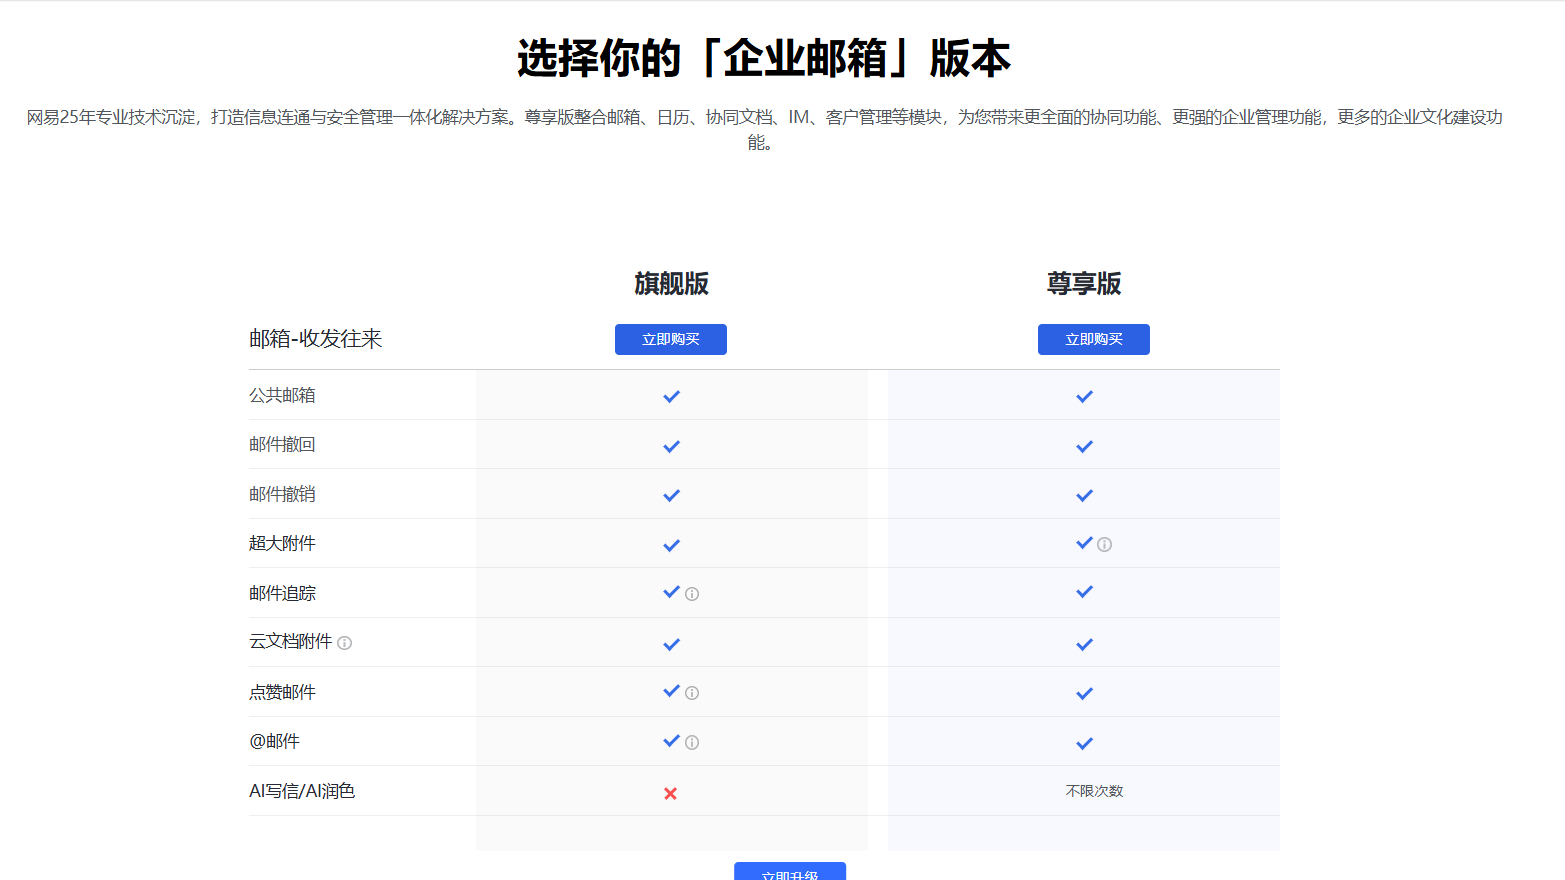Click the checkmark for 邮件撤回 under 尊享版
This screenshot has height=880, width=1565.
coord(1084,446)
